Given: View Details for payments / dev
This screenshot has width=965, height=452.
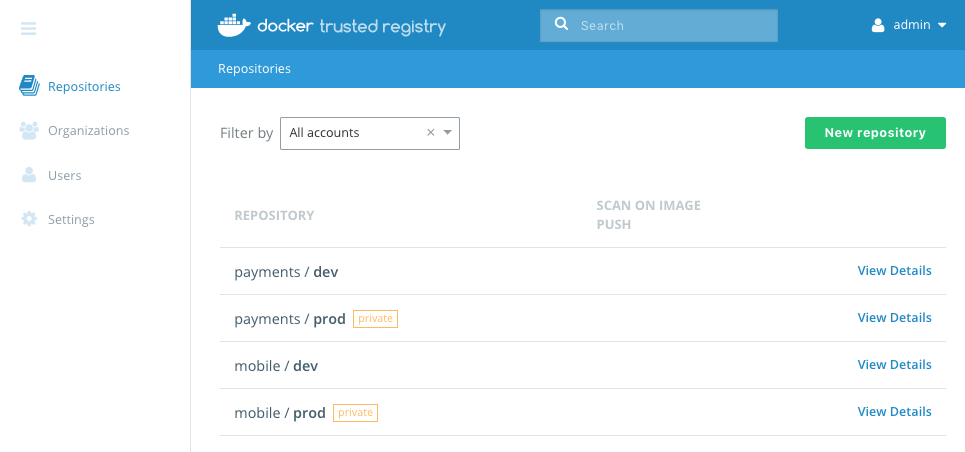Looking at the screenshot, I should (894, 271).
